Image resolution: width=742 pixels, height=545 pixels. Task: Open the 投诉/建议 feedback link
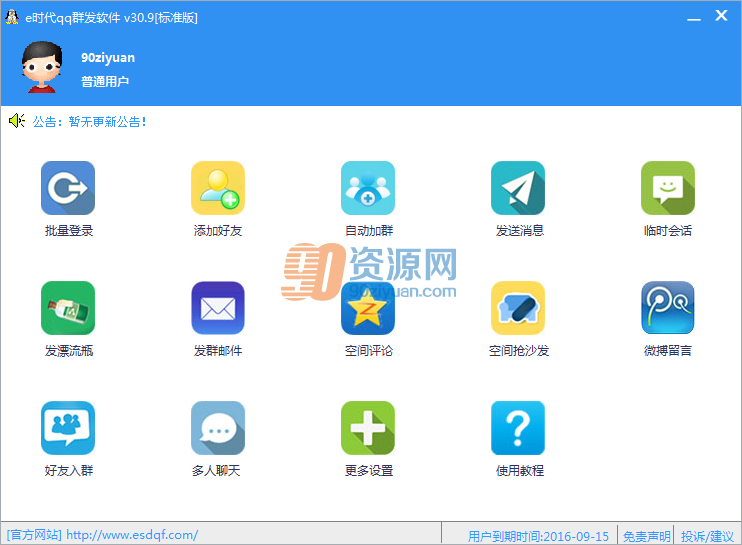coord(707,536)
